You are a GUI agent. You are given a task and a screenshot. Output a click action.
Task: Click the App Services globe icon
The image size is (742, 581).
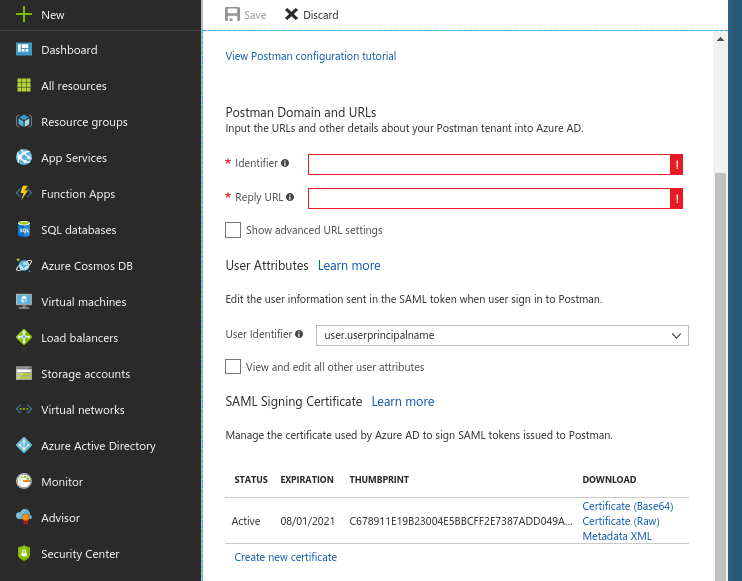[x=24, y=157]
